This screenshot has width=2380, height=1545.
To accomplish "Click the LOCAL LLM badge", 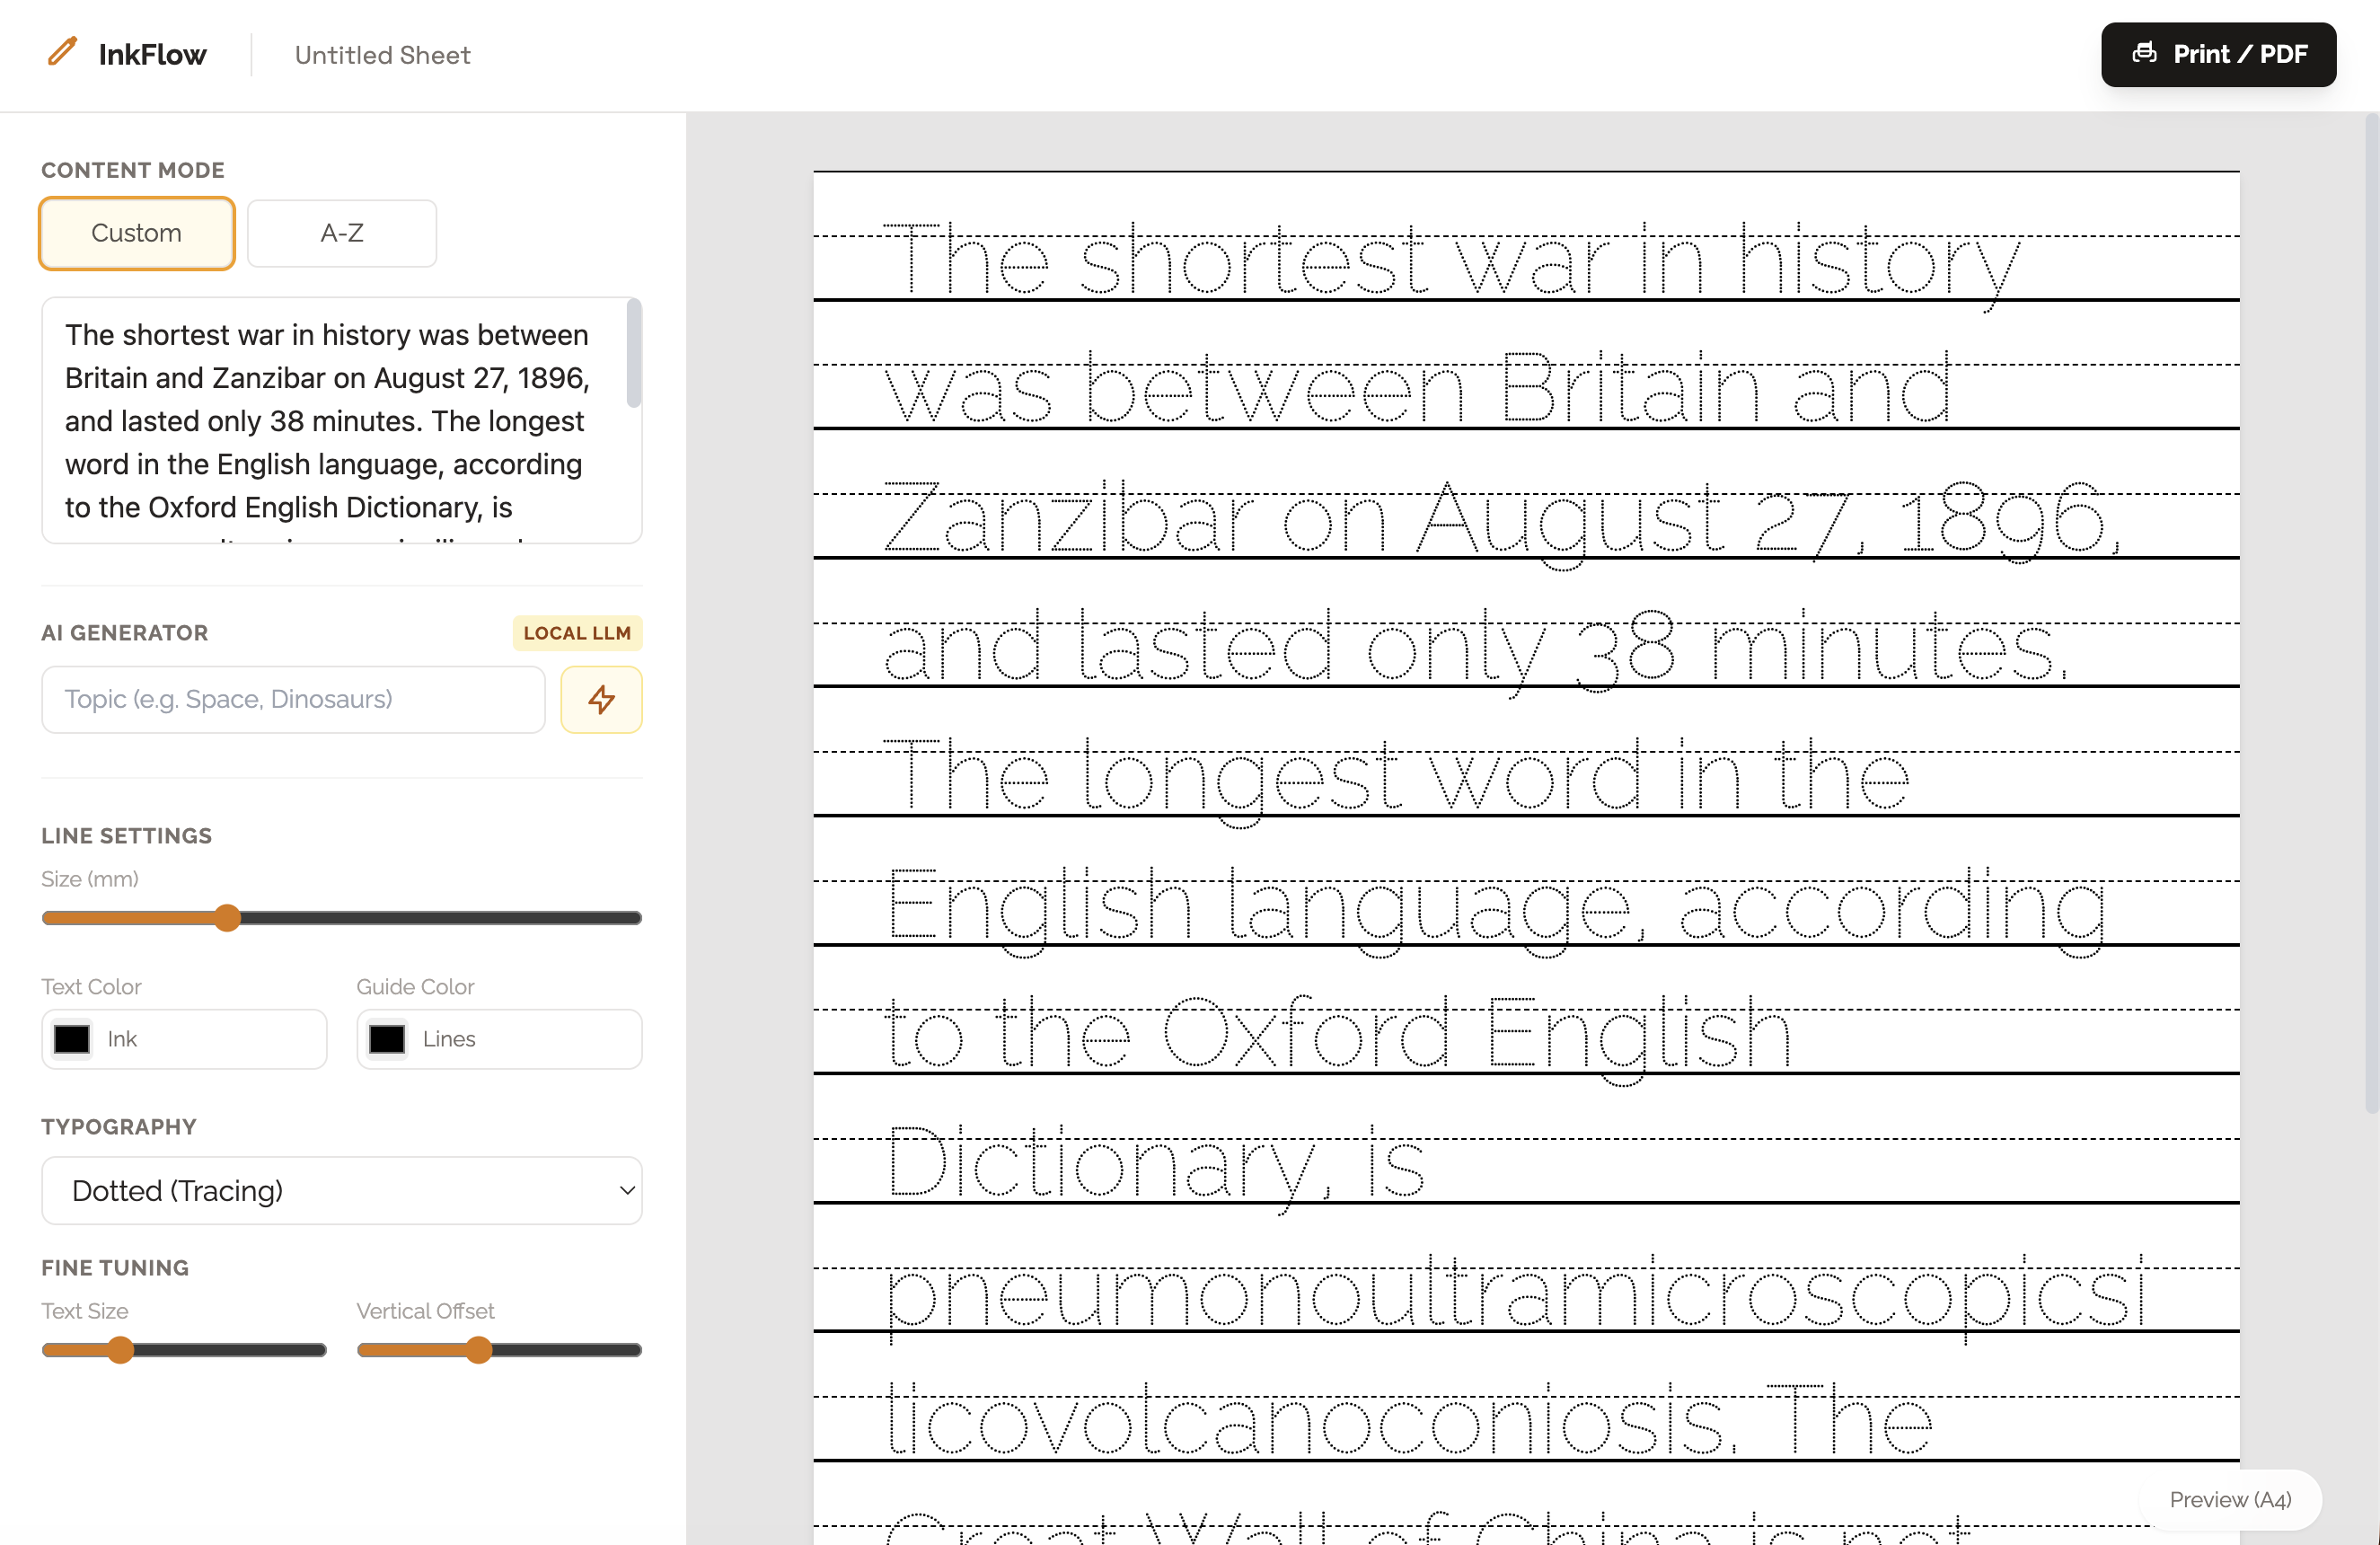I will 577,632.
